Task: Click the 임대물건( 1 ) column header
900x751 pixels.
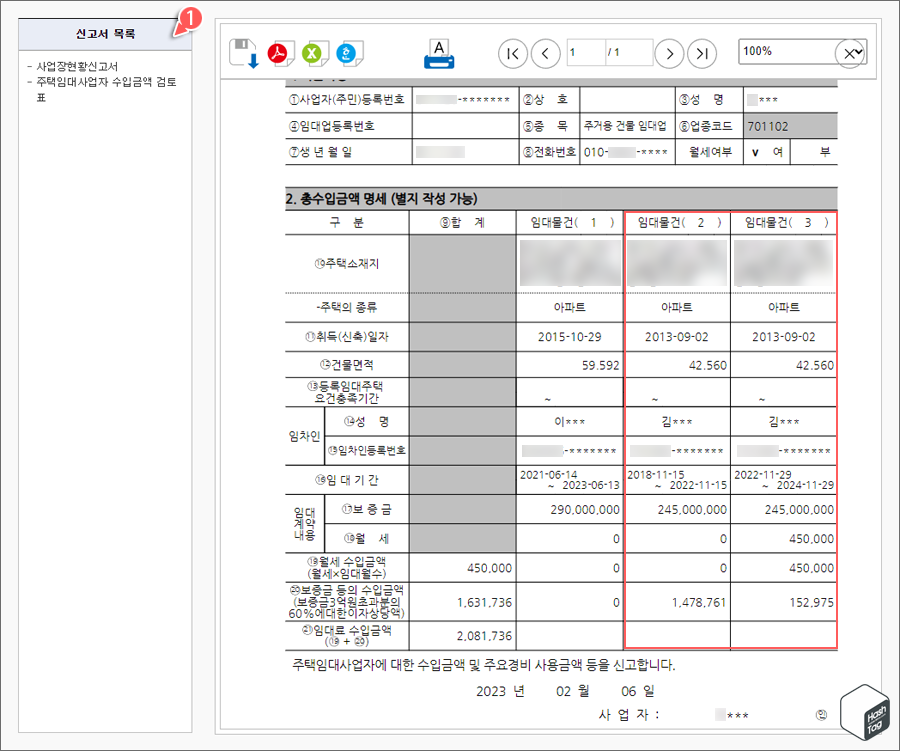Action: pos(572,223)
